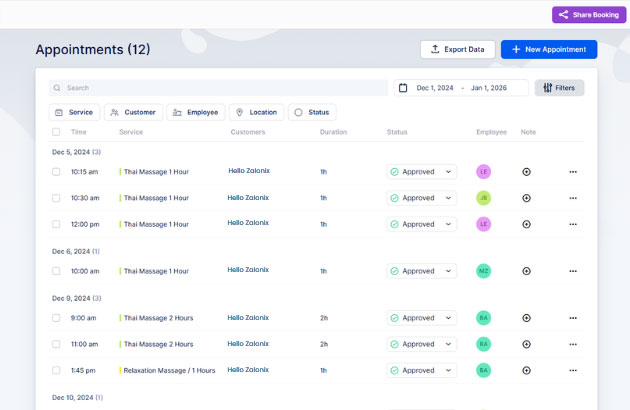Click the Dec 5, 2024 group header

(76, 152)
